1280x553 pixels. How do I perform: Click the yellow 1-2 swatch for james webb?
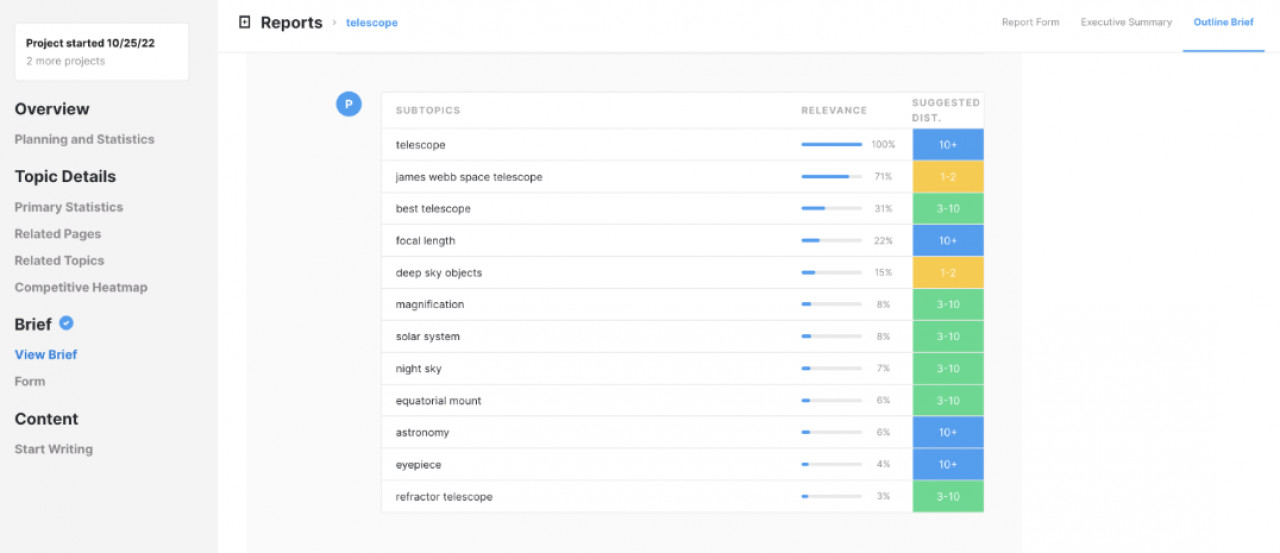[947, 177]
